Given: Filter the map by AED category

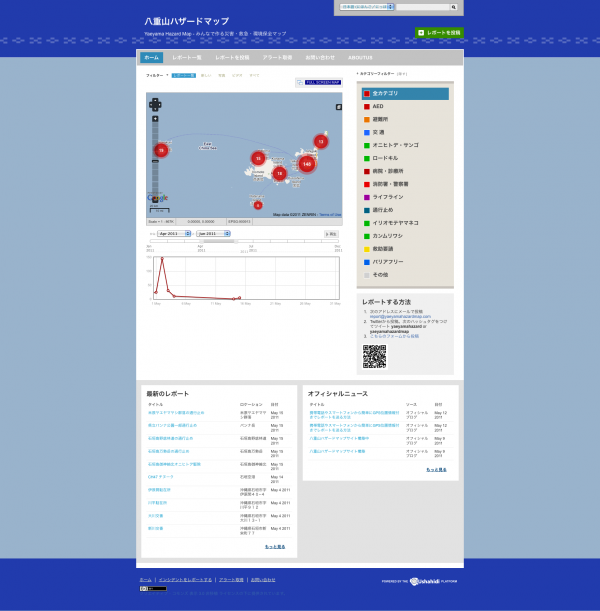Looking at the screenshot, I should pos(405,106).
